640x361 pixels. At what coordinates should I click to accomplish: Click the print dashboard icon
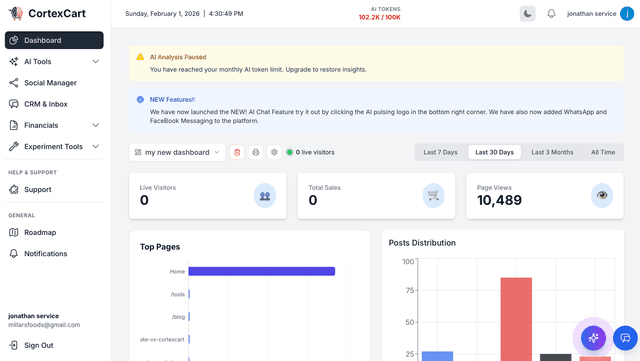[x=256, y=152]
